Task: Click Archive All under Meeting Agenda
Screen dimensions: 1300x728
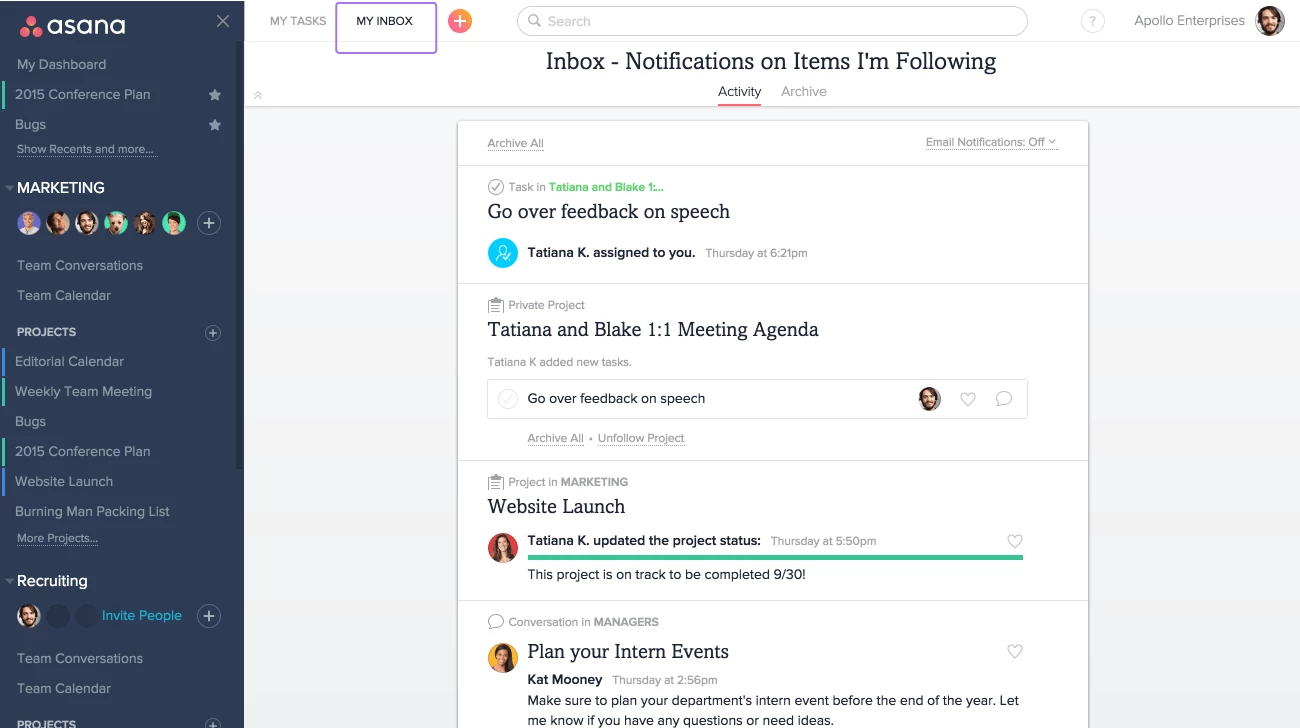Action: [x=555, y=439]
